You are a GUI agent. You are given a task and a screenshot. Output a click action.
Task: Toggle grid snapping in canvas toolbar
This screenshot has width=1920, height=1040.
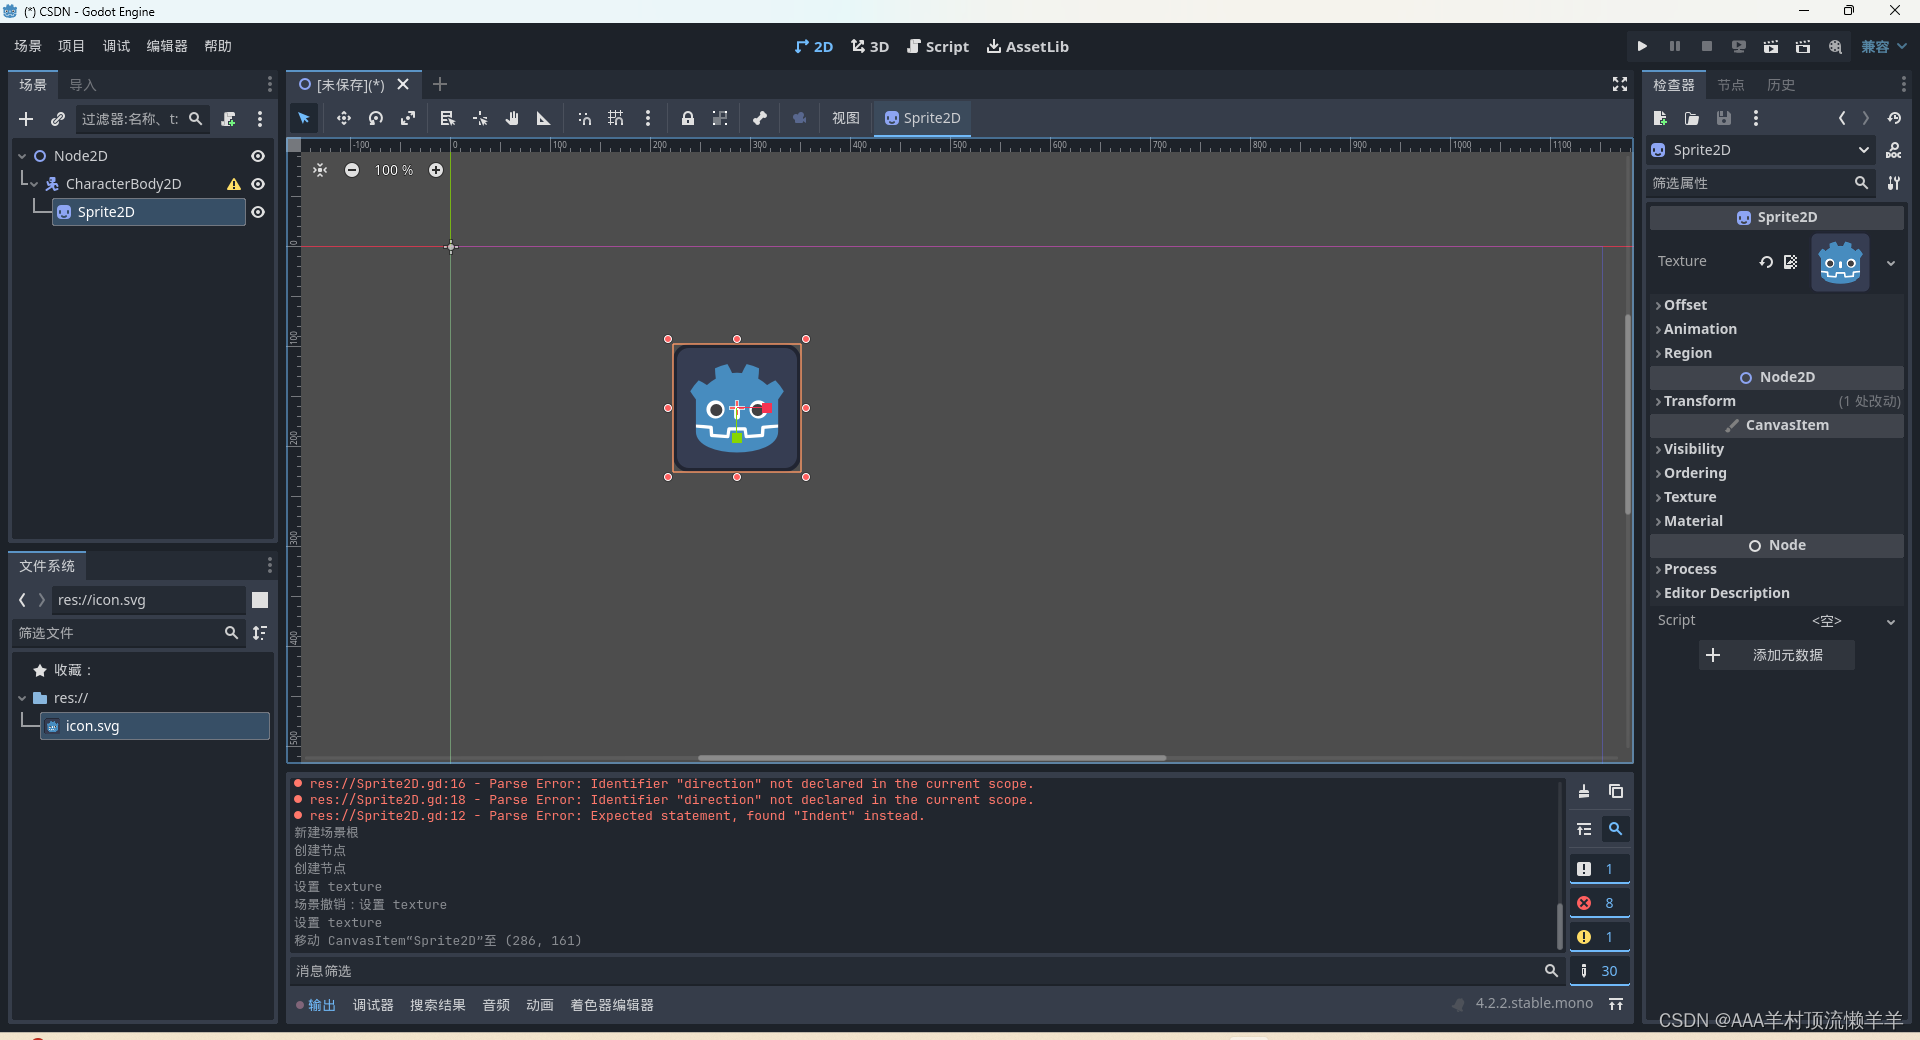616,118
